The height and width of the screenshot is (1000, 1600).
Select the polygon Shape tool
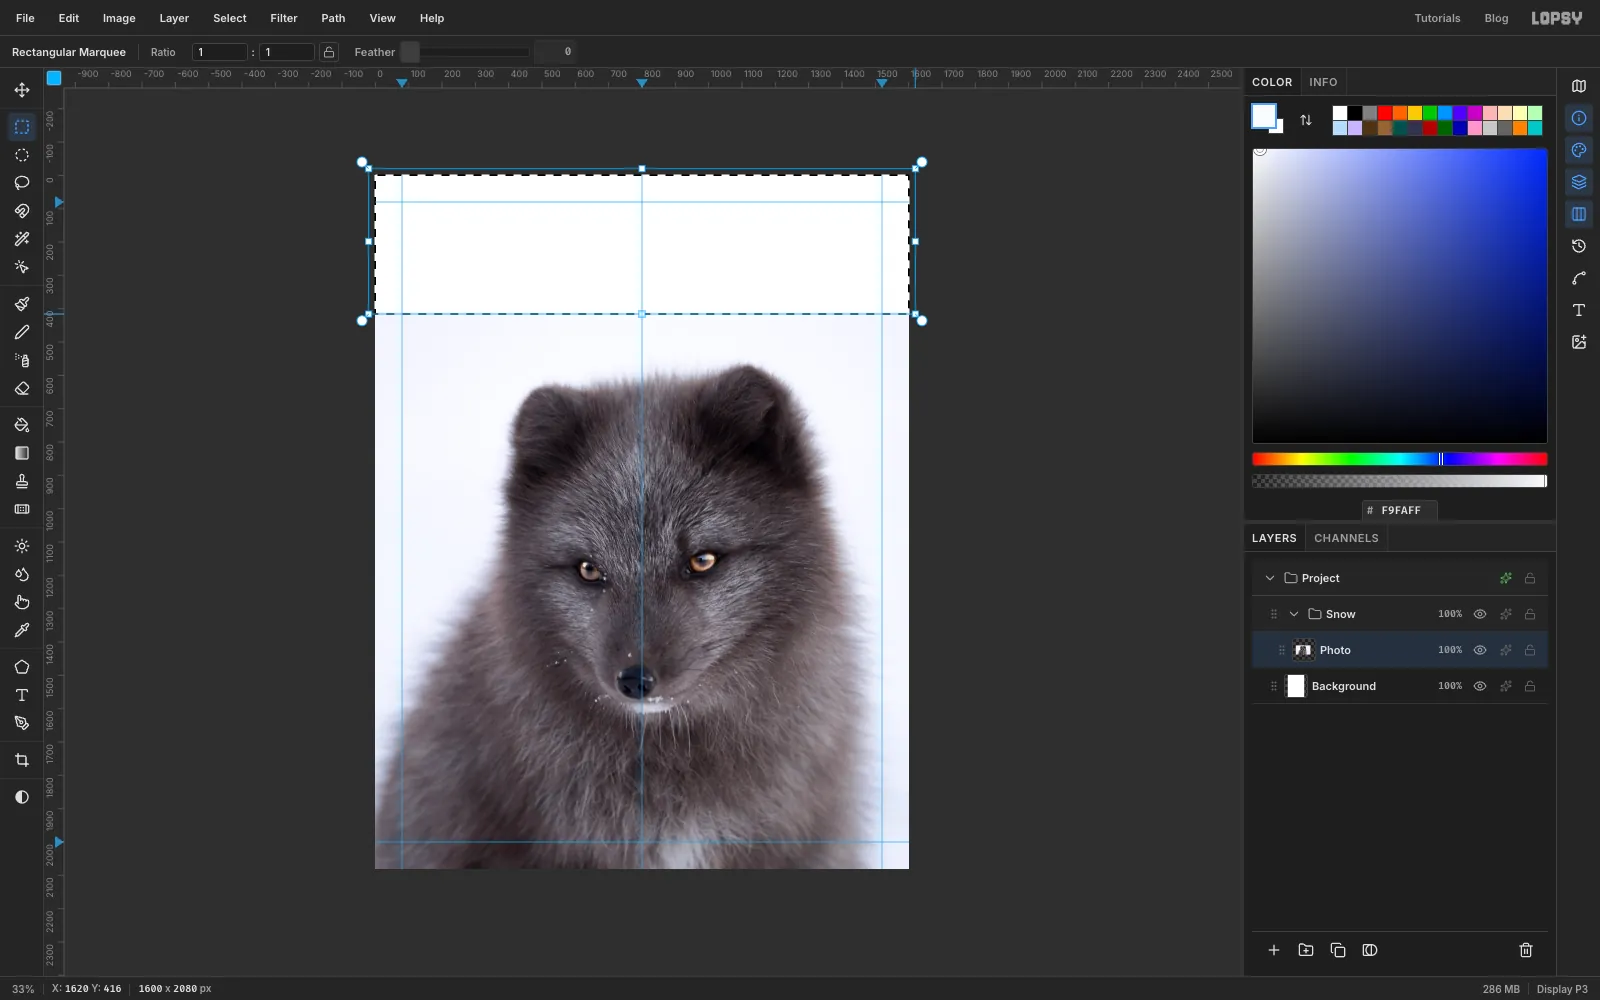22,667
